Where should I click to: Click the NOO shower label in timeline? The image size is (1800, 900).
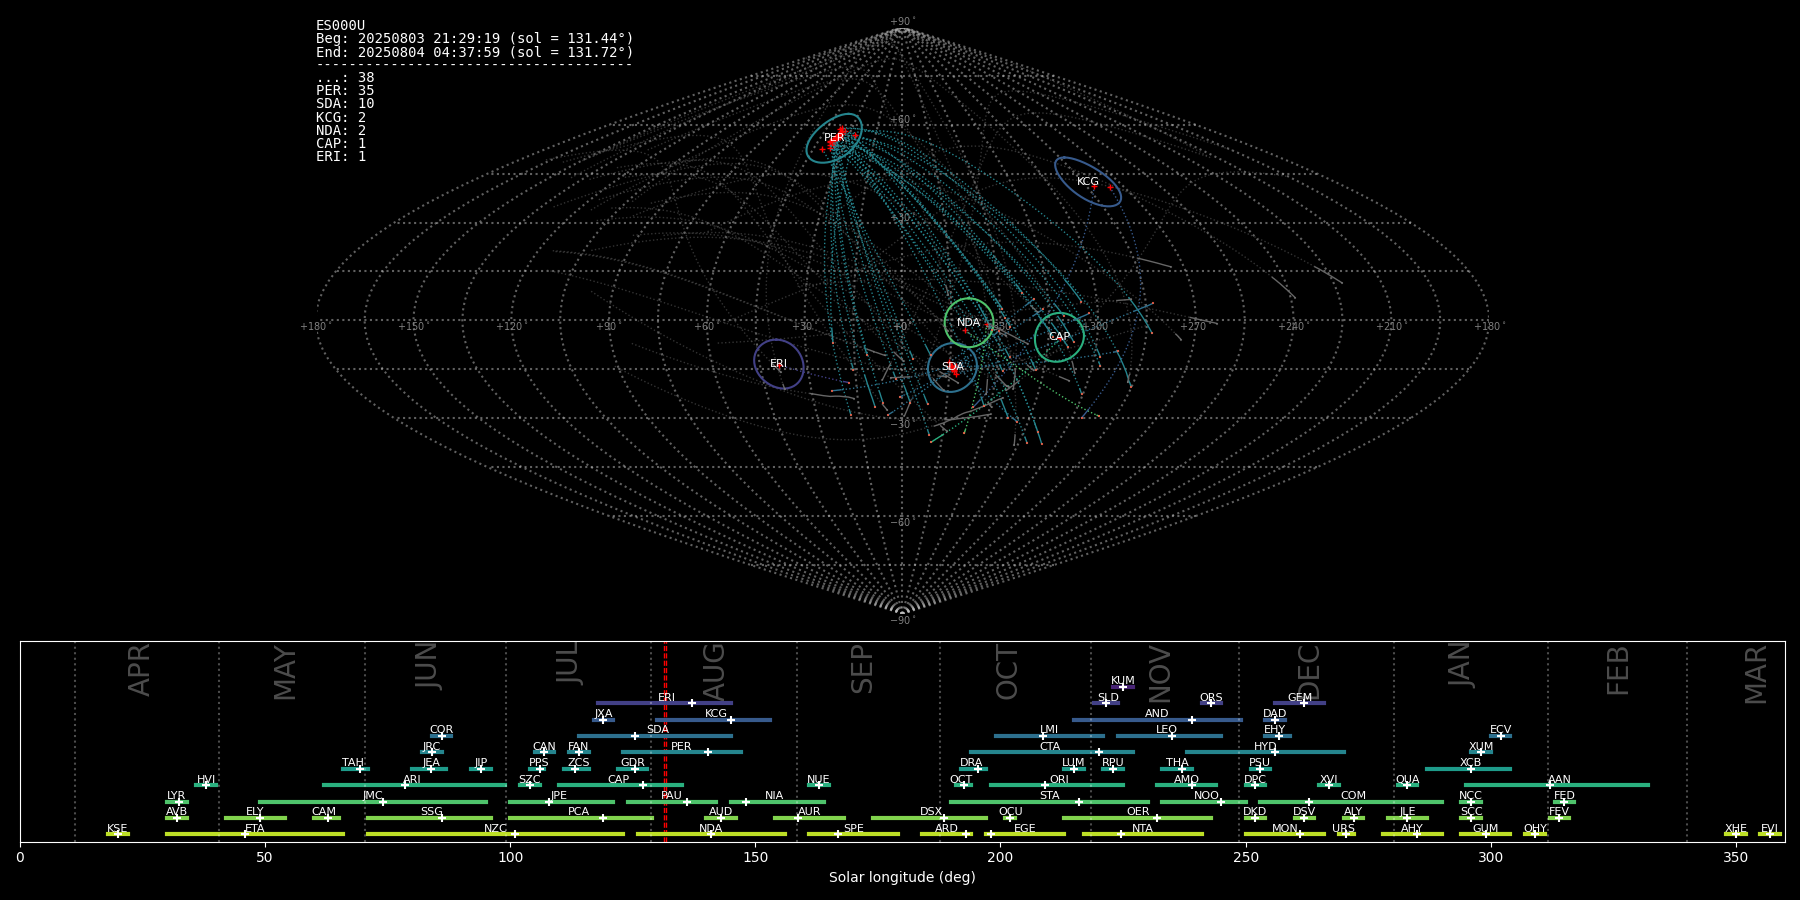pyautogui.click(x=1206, y=796)
